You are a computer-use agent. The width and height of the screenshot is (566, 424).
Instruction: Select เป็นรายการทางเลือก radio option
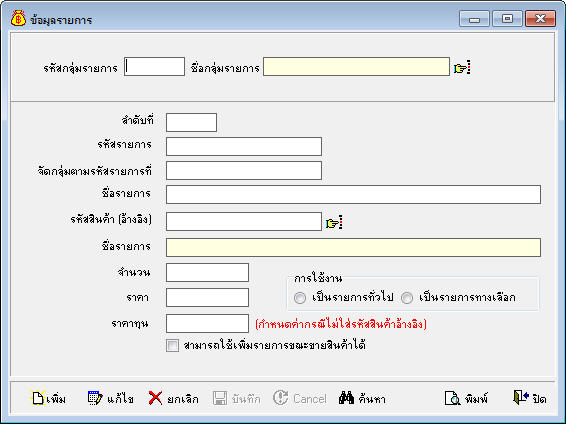click(407, 298)
